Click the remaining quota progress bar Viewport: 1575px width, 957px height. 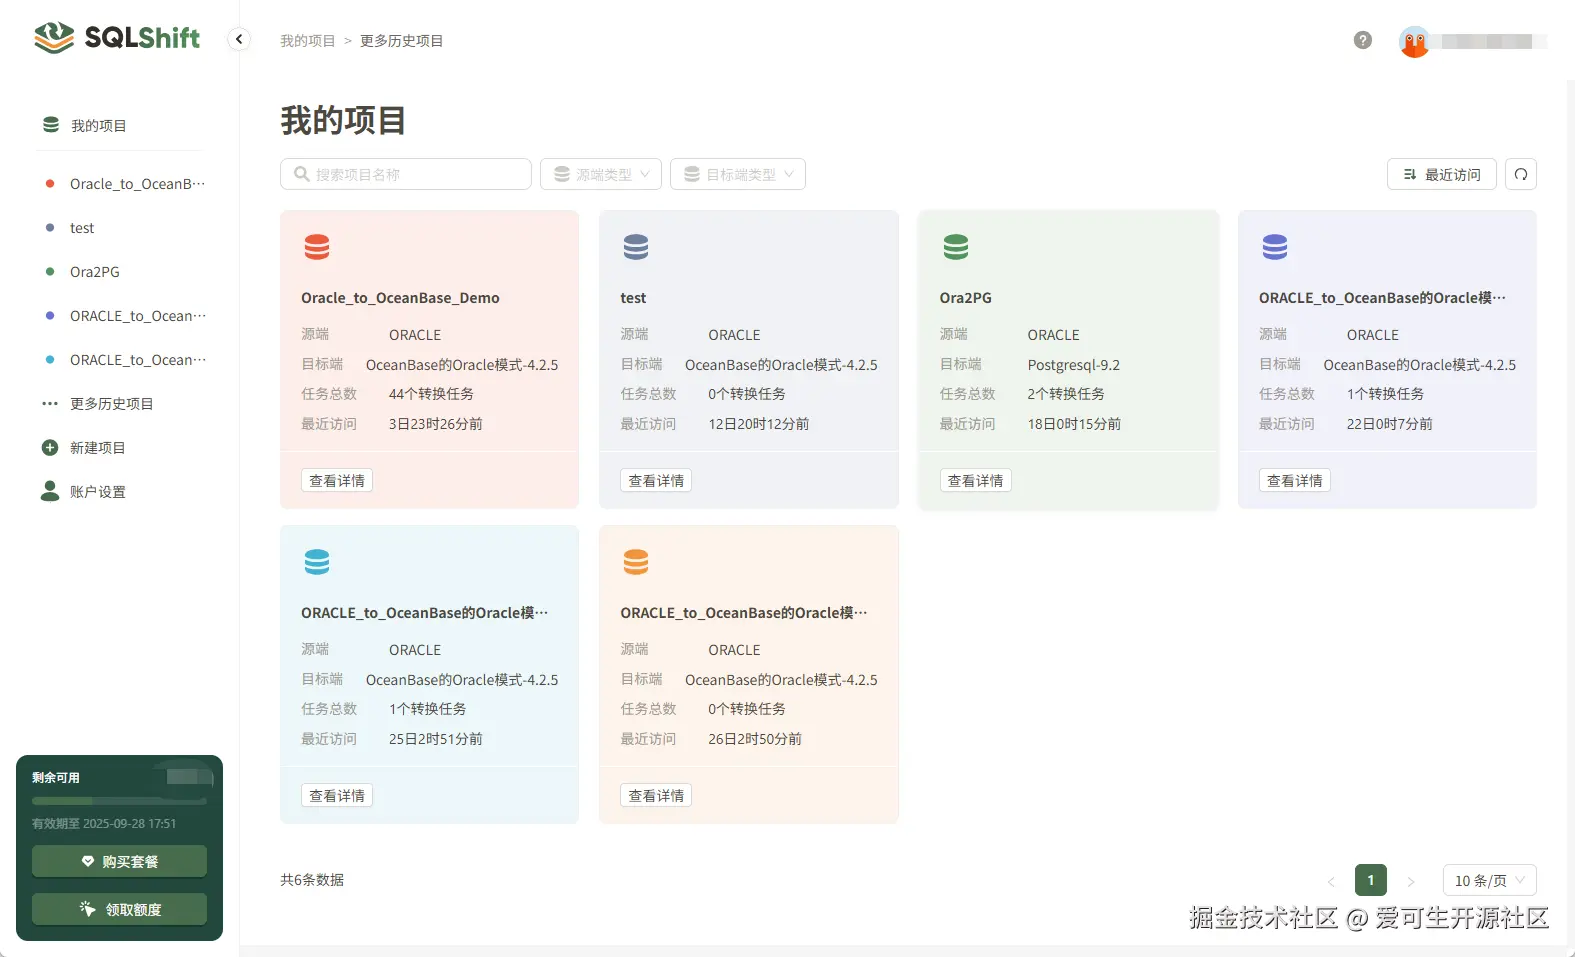(119, 801)
